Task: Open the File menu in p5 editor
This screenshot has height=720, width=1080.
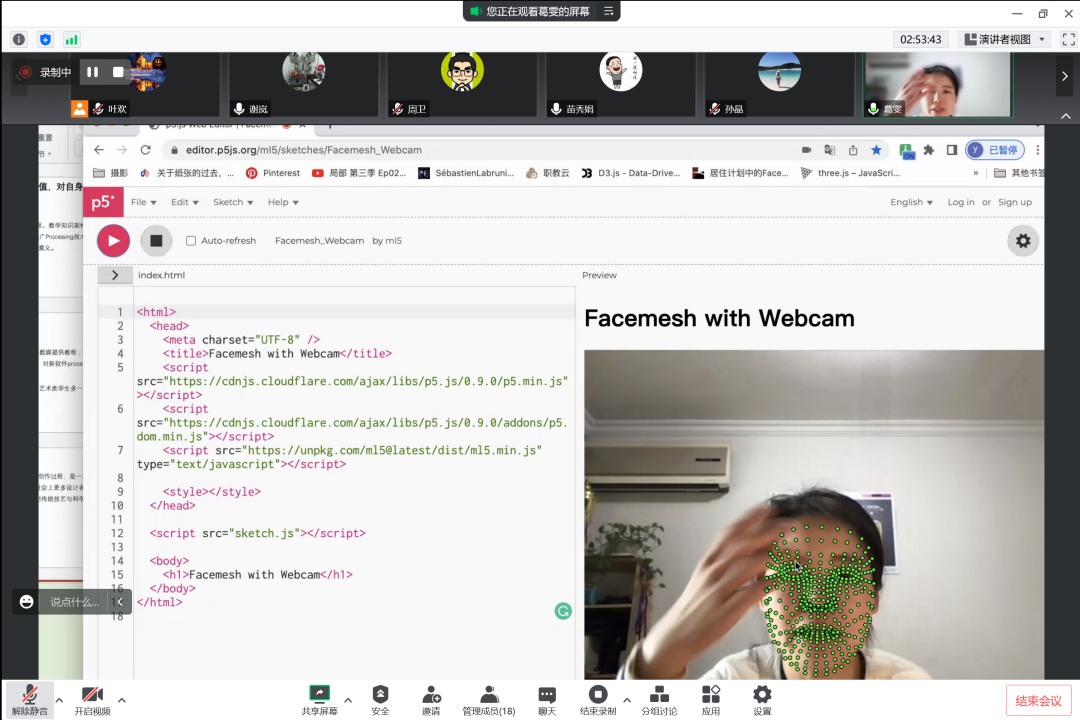Action: (x=143, y=202)
